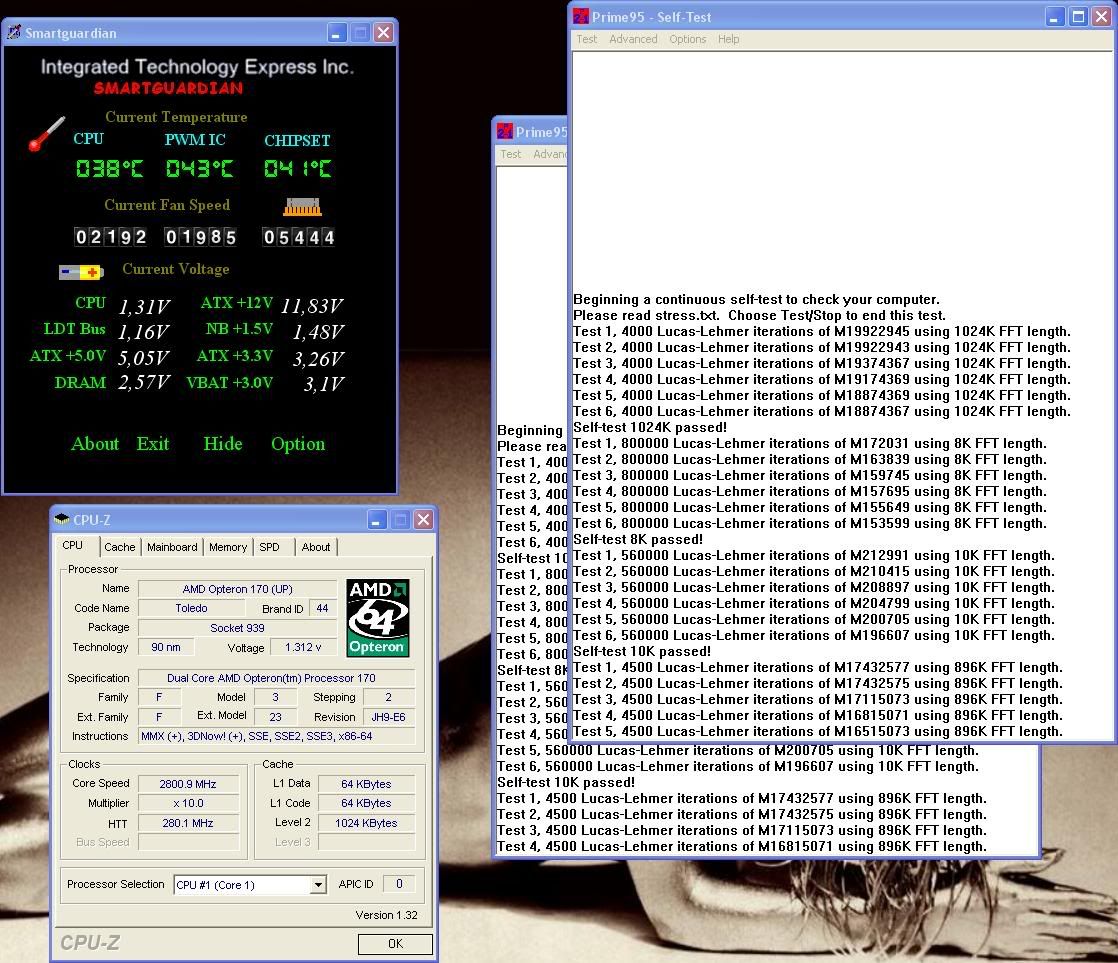Viewport: 1118px width, 963px height.
Task: Click Option in Smartguardian
Action: [x=298, y=444]
